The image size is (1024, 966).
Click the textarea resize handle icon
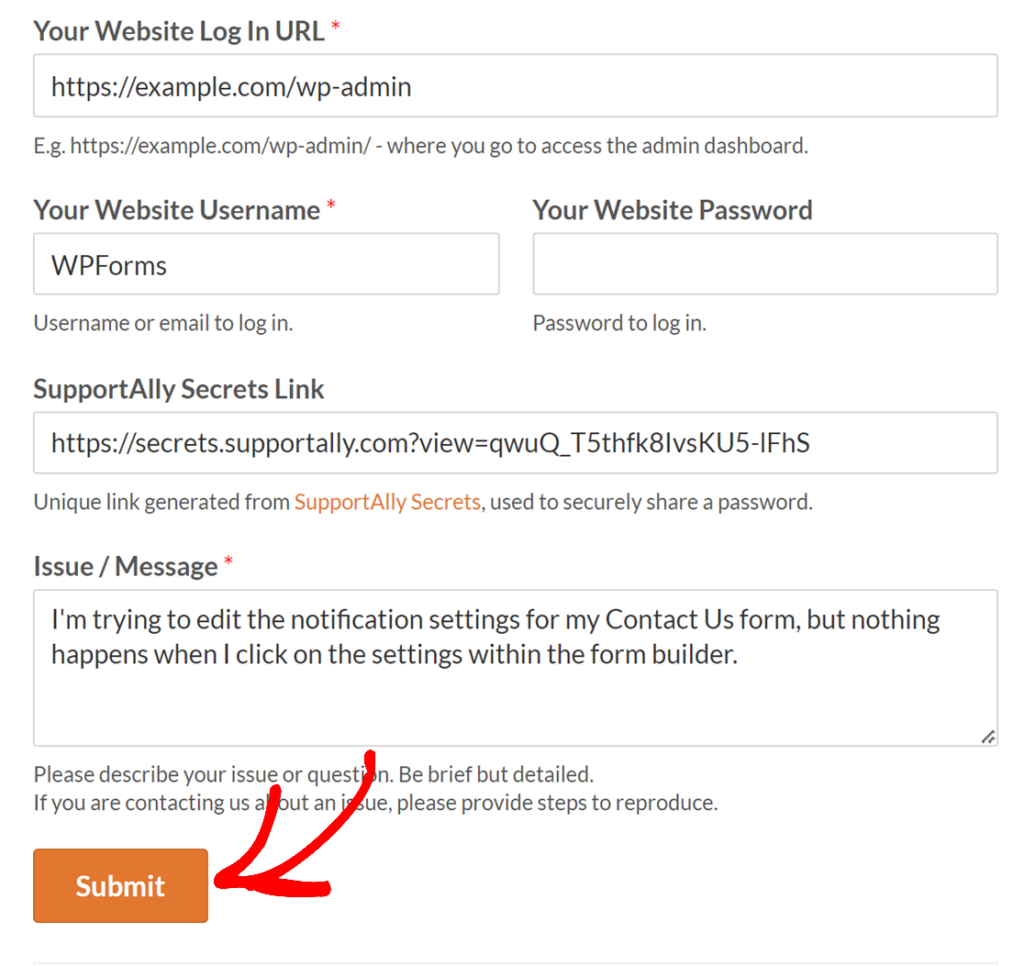[x=988, y=737]
